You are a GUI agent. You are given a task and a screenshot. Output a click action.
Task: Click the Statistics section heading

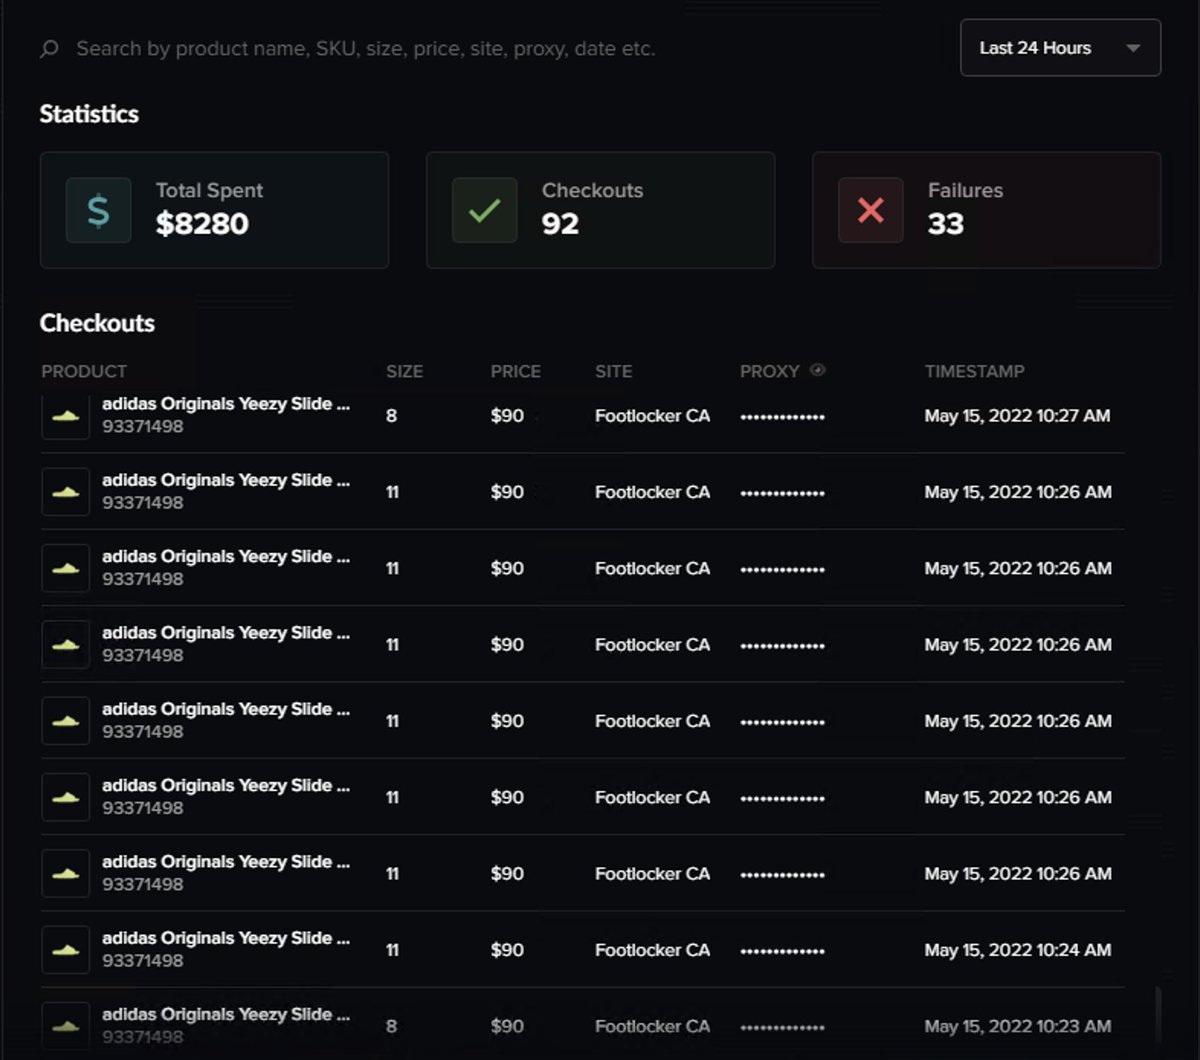click(89, 114)
